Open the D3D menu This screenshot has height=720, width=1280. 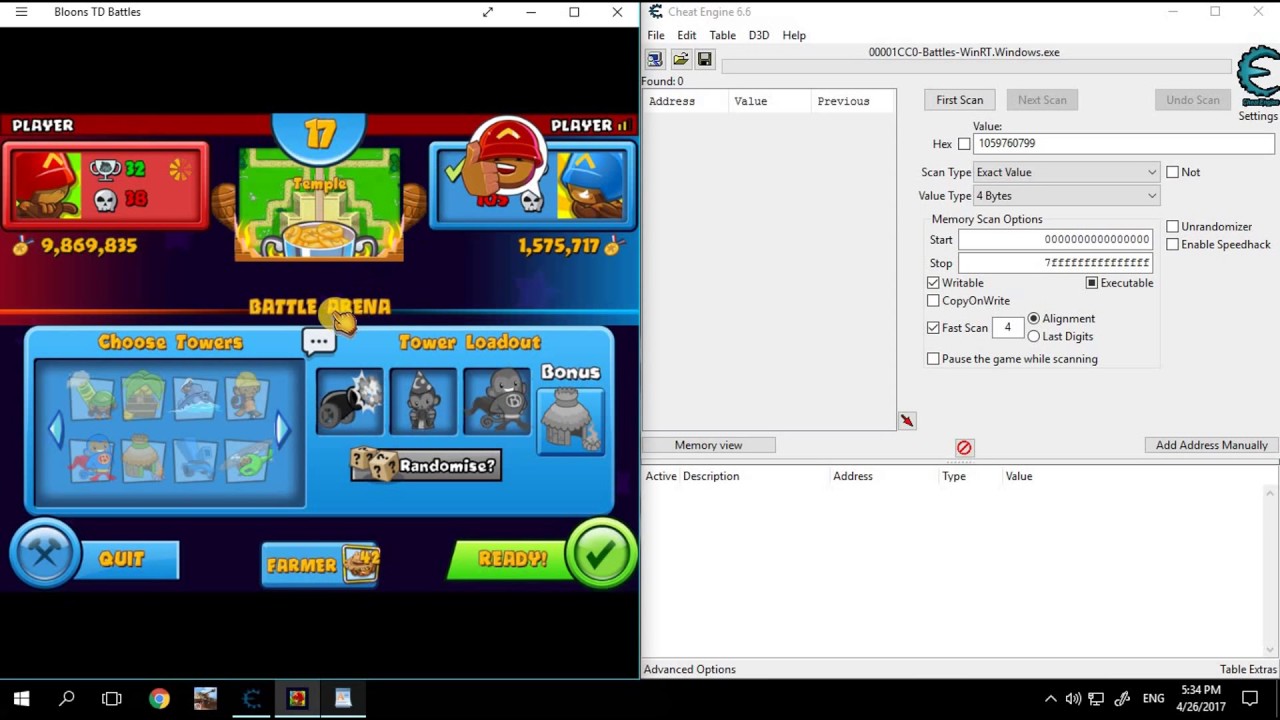pyautogui.click(x=759, y=35)
